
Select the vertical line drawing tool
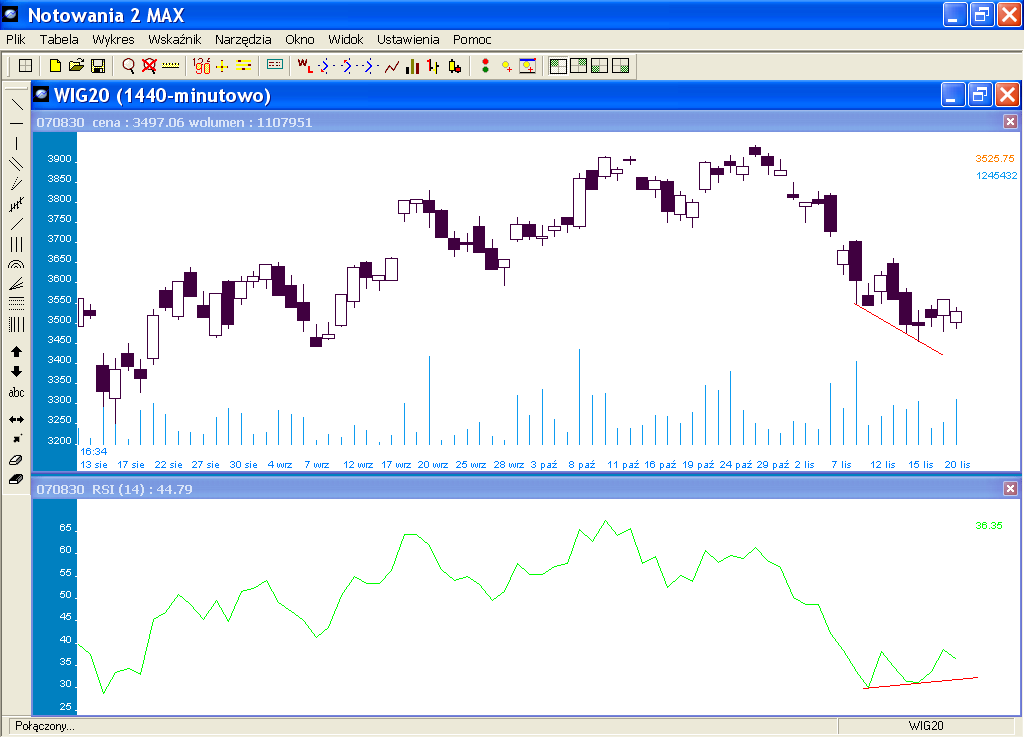coord(16,144)
